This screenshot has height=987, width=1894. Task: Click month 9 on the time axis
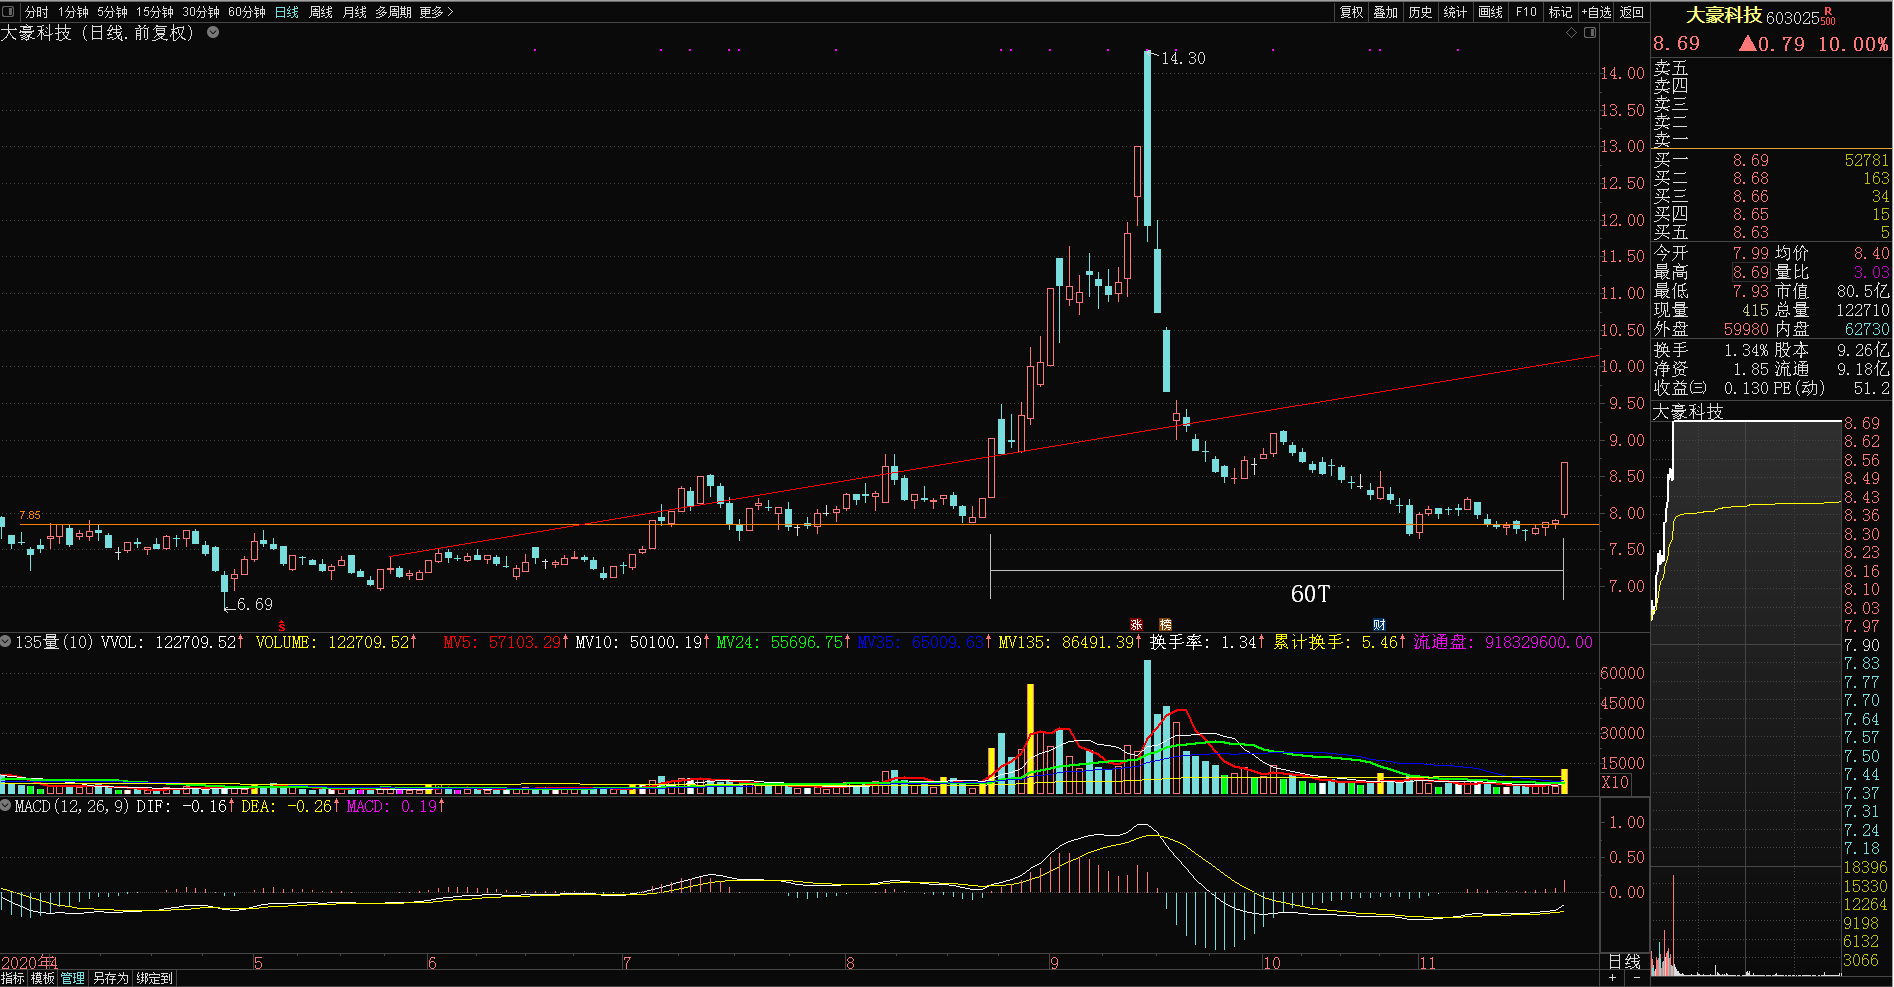pos(1054,963)
